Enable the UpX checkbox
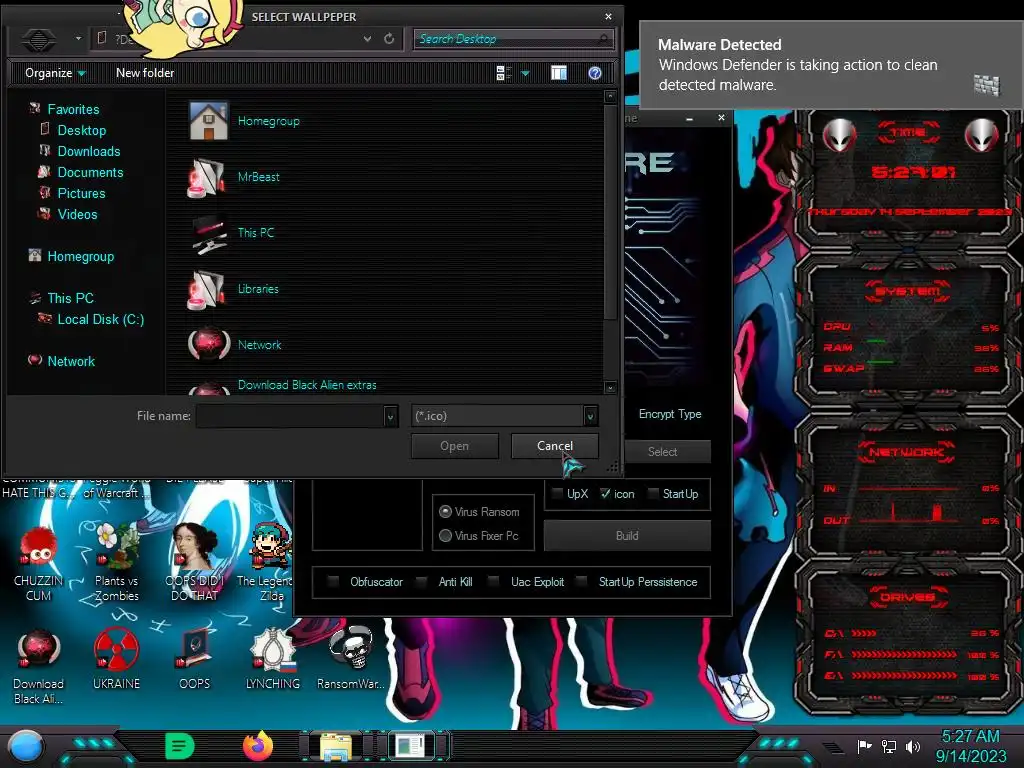The image size is (1024, 768). click(x=557, y=494)
